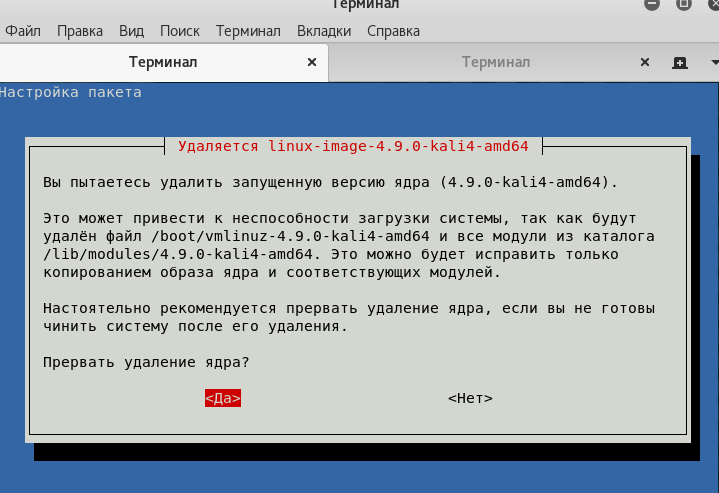Click the question Прервать удаление ядра?
Image resolution: width=719 pixels, height=493 pixels.
pos(146,362)
